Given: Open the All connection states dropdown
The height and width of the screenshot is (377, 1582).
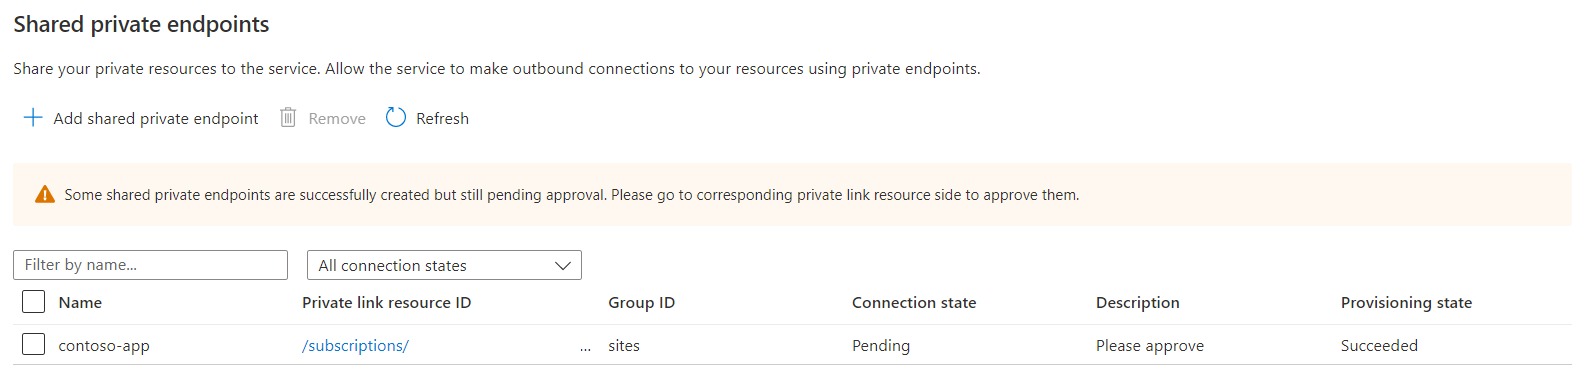Looking at the screenshot, I should click(444, 265).
